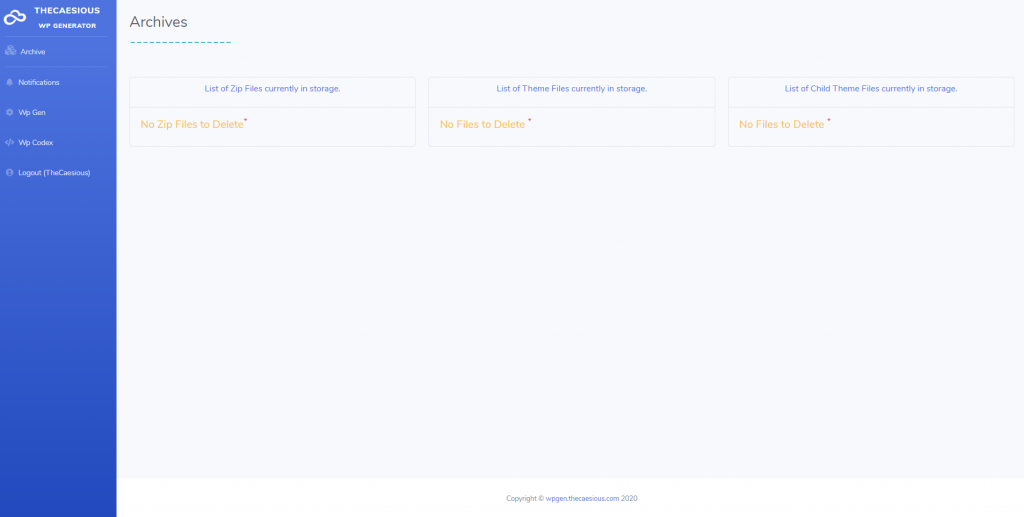Viewport: 1024px width, 517px height.
Task: Click the Logout user circle icon
Action: point(10,172)
